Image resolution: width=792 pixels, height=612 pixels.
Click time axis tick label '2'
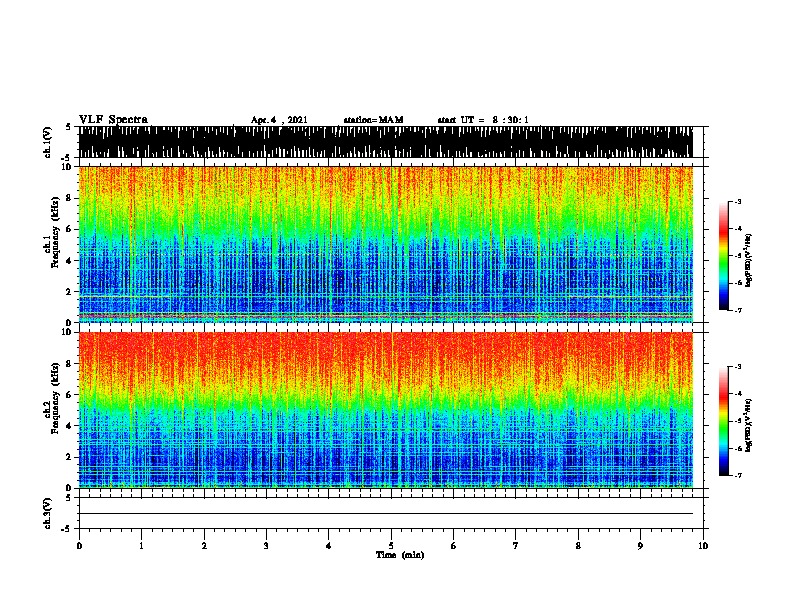[204, 546]
